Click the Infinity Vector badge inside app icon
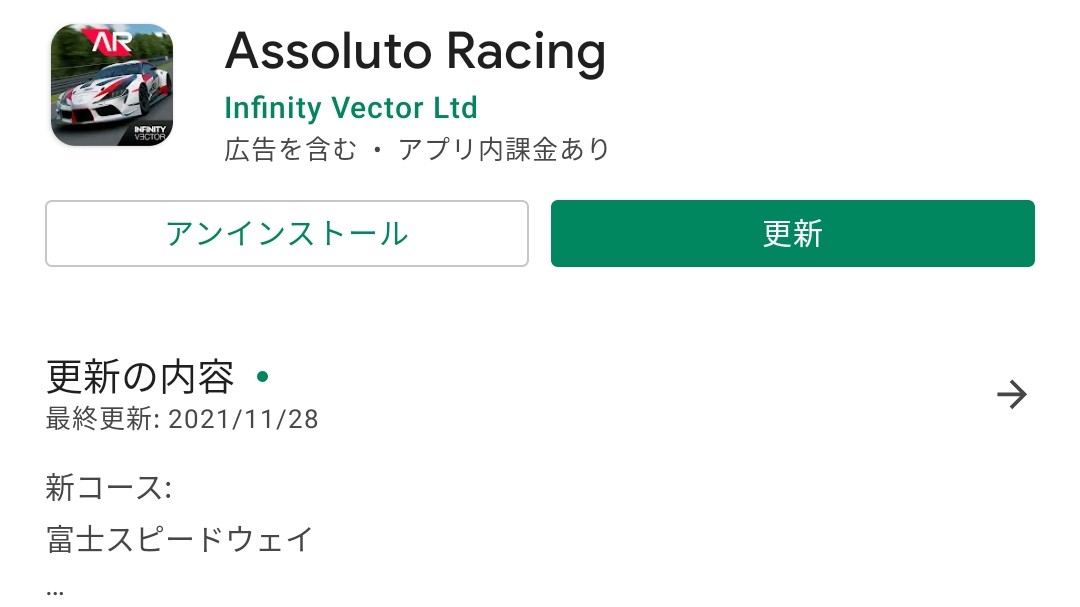 pos(149,133)
